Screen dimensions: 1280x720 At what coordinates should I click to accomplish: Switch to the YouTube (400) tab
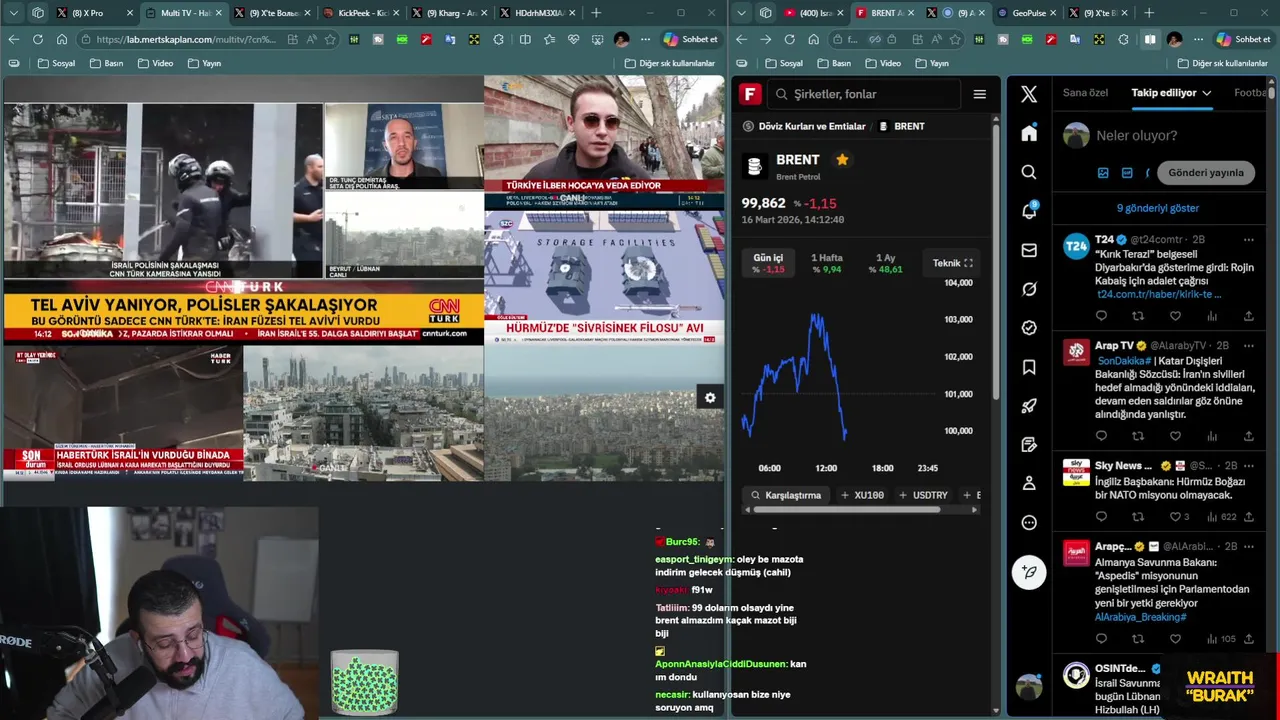point(813,13)
